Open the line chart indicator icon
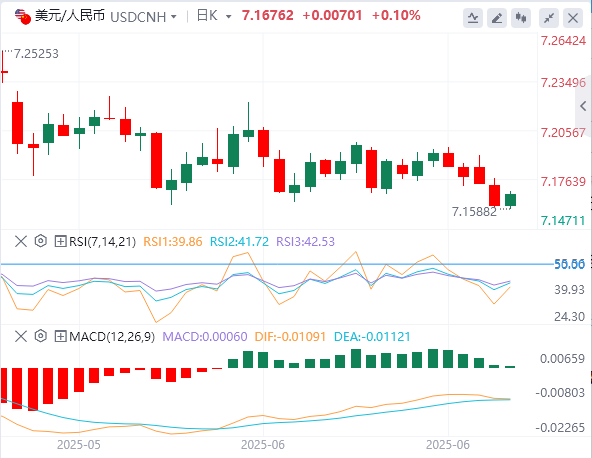 (473, 18)
